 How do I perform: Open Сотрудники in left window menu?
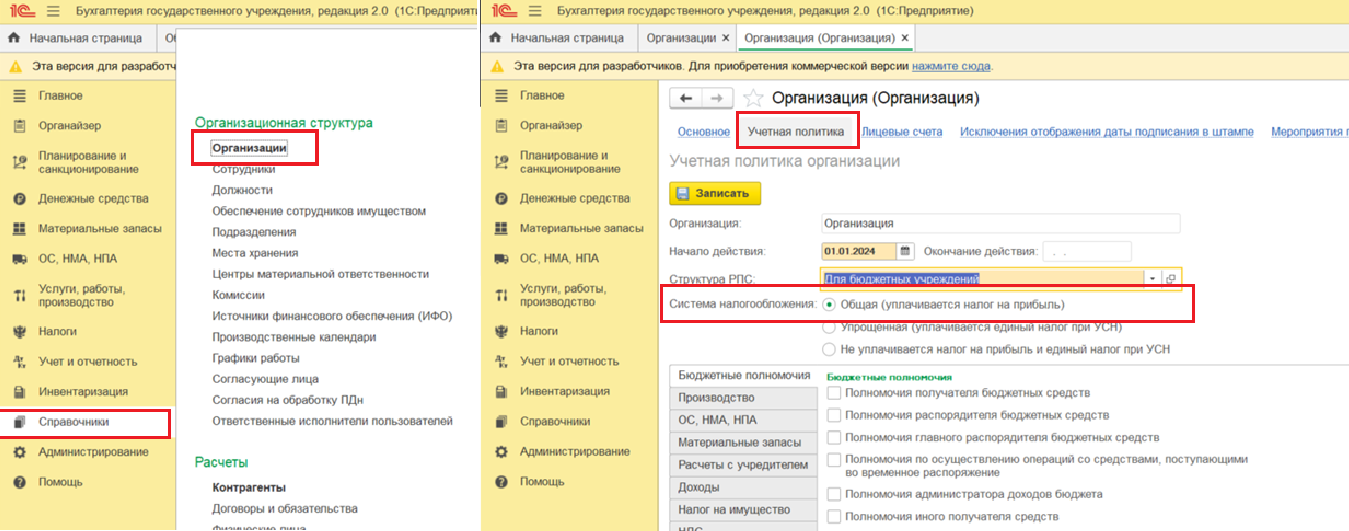pos(243,169)
